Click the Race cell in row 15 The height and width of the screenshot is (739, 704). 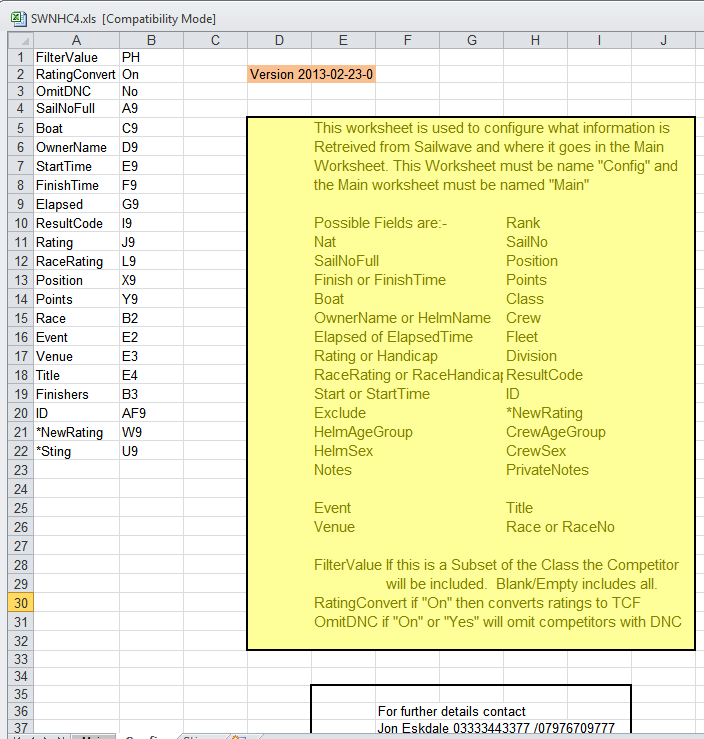click(x=76, y=318)
